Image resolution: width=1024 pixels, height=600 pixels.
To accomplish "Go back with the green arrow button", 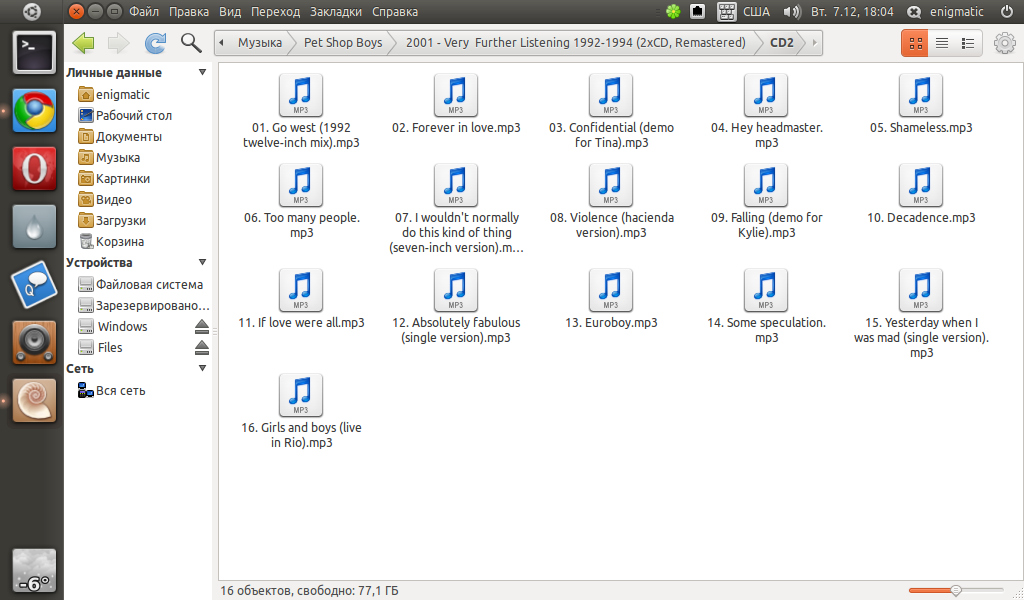I will coord(84,43).
